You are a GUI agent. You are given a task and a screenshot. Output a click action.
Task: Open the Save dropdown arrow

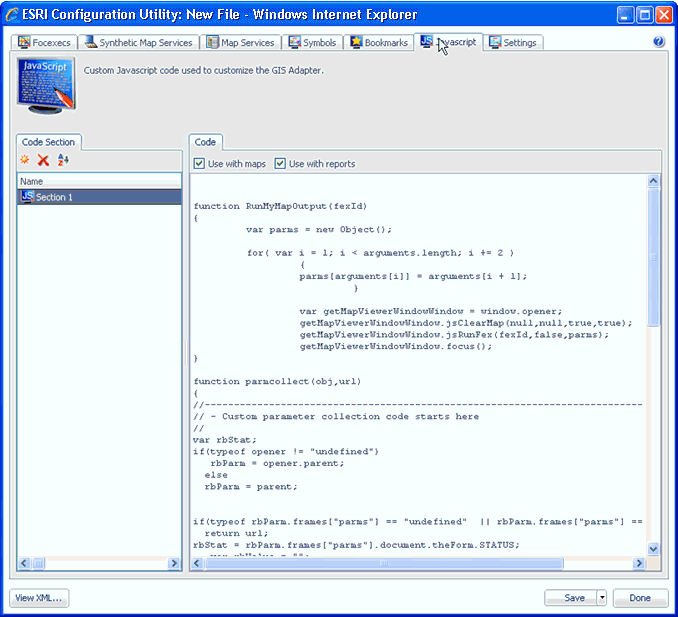click(x=601, y=598)
